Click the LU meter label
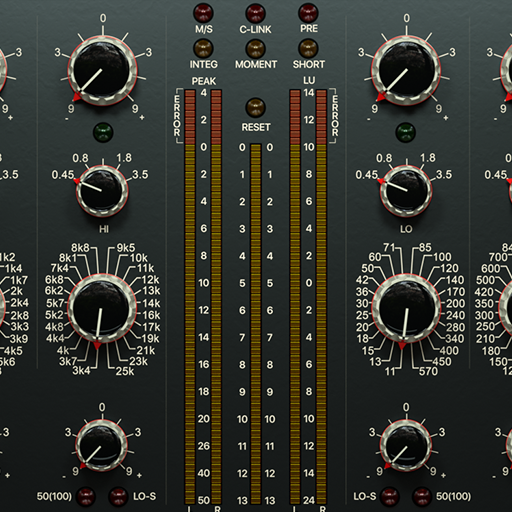Viewport: 512px width, 512px height. click(x=309, y=80)
